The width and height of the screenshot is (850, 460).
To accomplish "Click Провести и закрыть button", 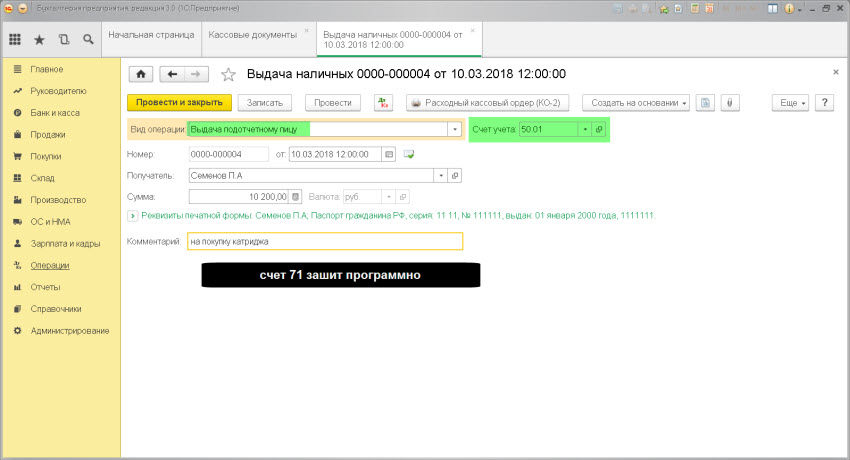I will point(180,103).
